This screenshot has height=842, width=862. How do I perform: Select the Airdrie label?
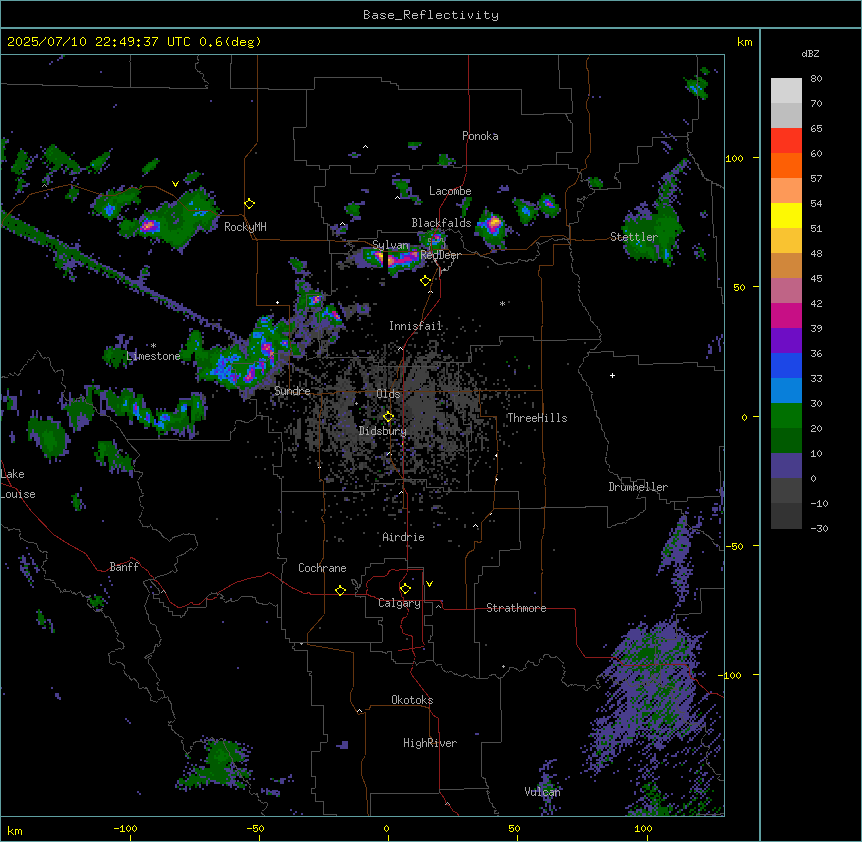403,537
